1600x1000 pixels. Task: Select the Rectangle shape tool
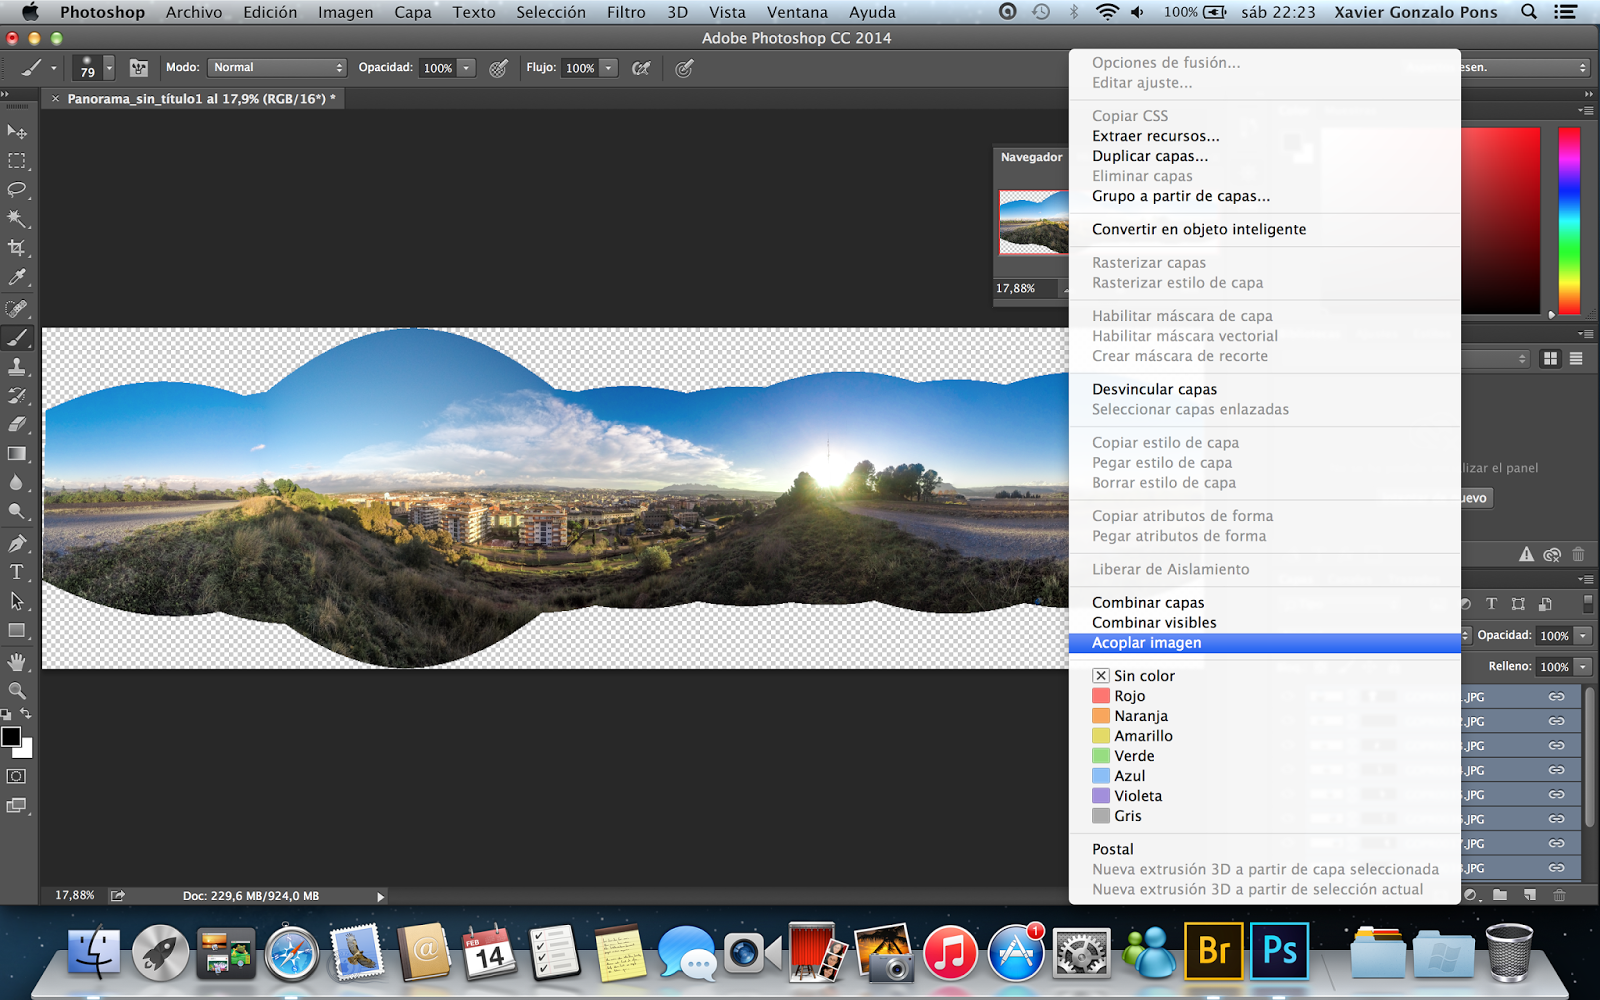click(x=17, y=630)
